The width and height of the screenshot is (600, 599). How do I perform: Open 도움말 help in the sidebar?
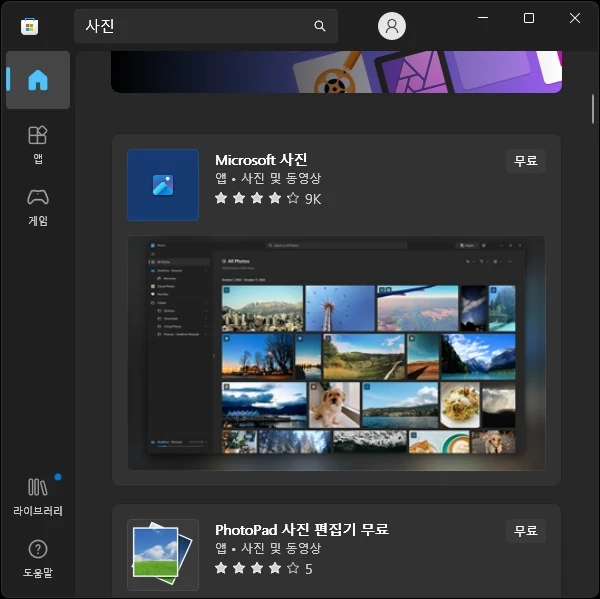tap(38, 558)
